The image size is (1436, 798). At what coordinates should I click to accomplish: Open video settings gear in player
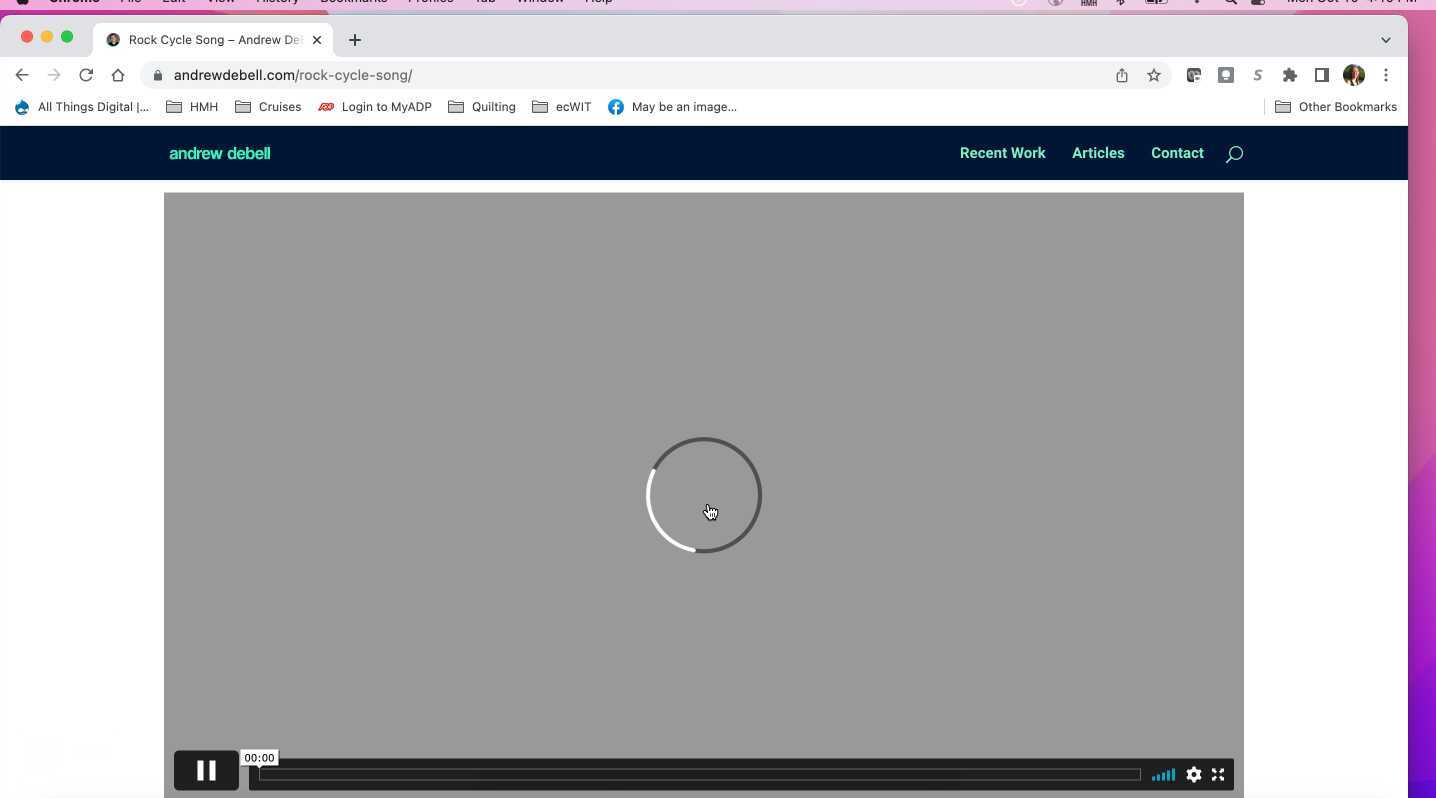tap(1193, 774)
